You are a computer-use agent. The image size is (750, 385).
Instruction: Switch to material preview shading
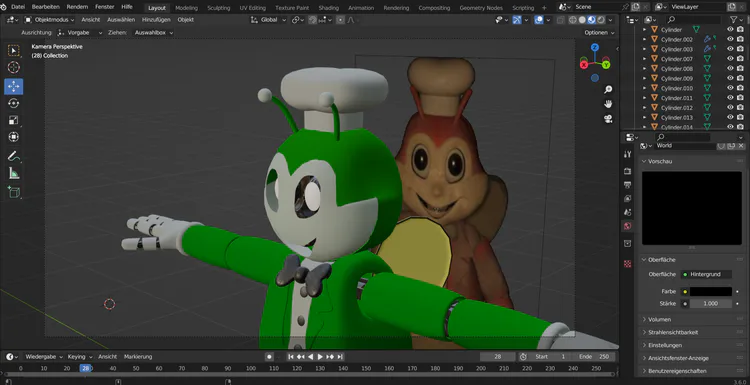(x=592, y=20)
